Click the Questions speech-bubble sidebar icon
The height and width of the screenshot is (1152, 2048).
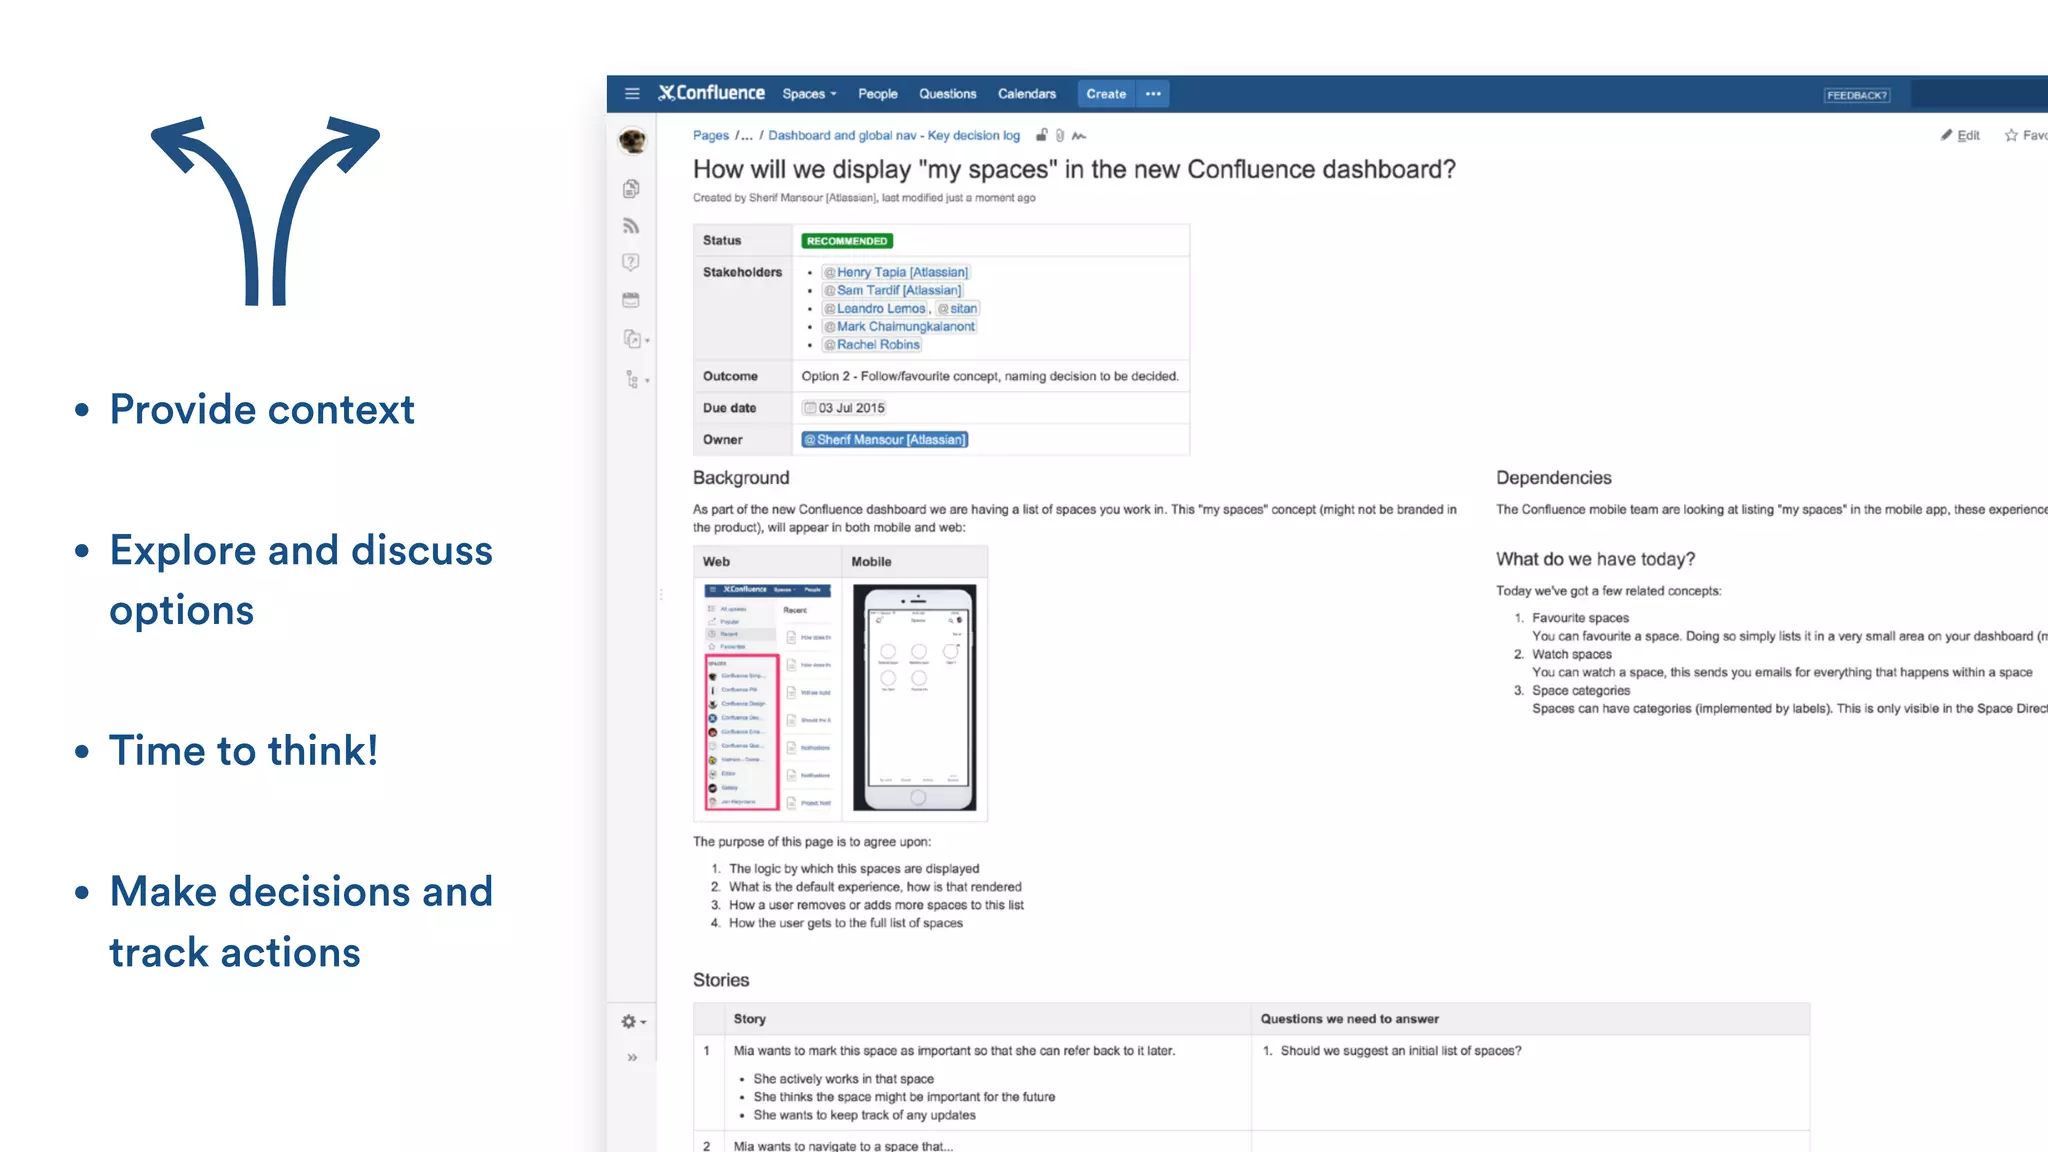pos(631,262)
